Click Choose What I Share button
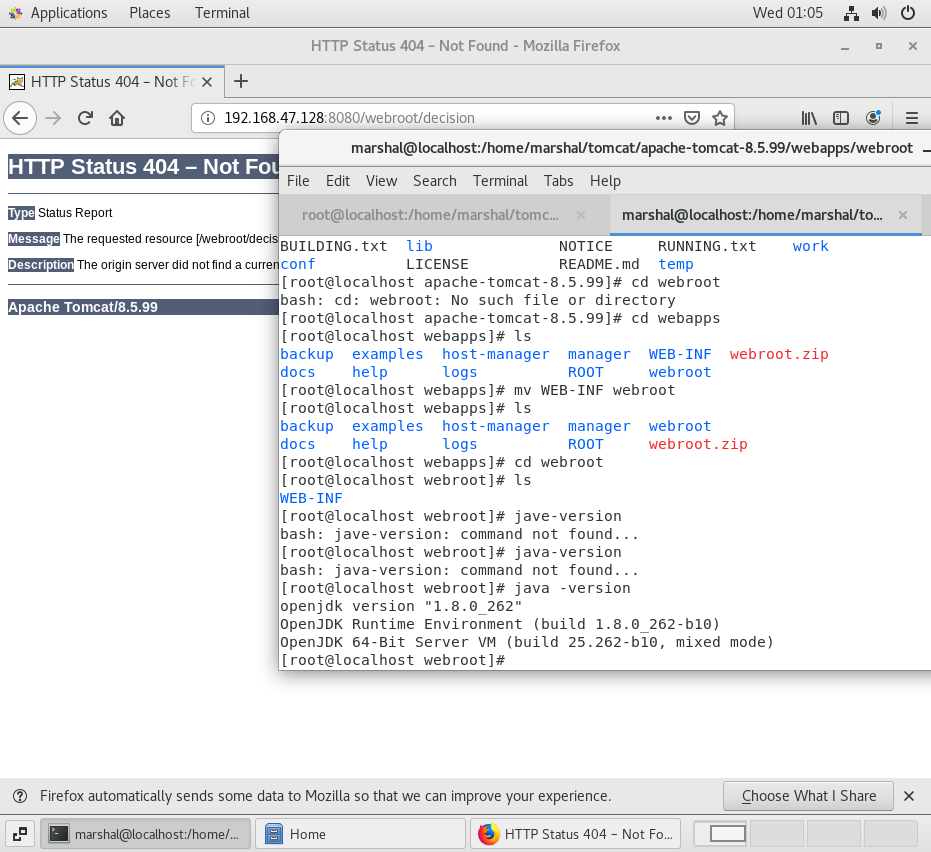This screenshot has height=852, width=931. [808, 796]
